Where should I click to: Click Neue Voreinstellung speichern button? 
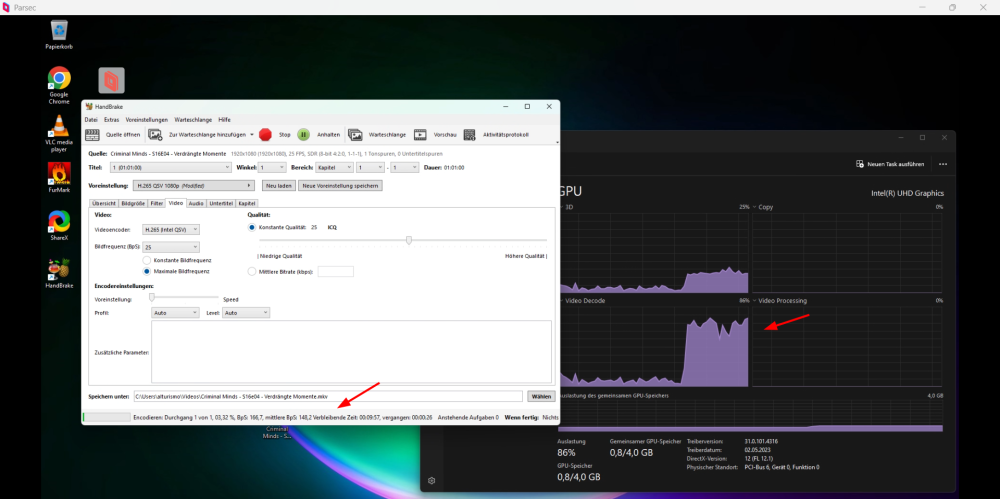[x=341, y=186]
